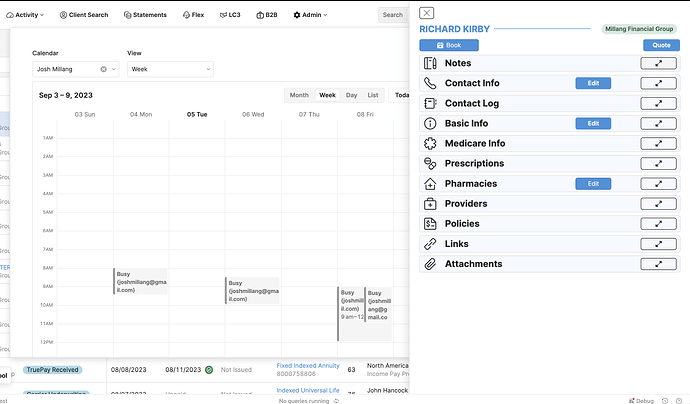The image size is (690, 404).
Task: Click the Debug status bar icon
Action: [x=632, y=400]
